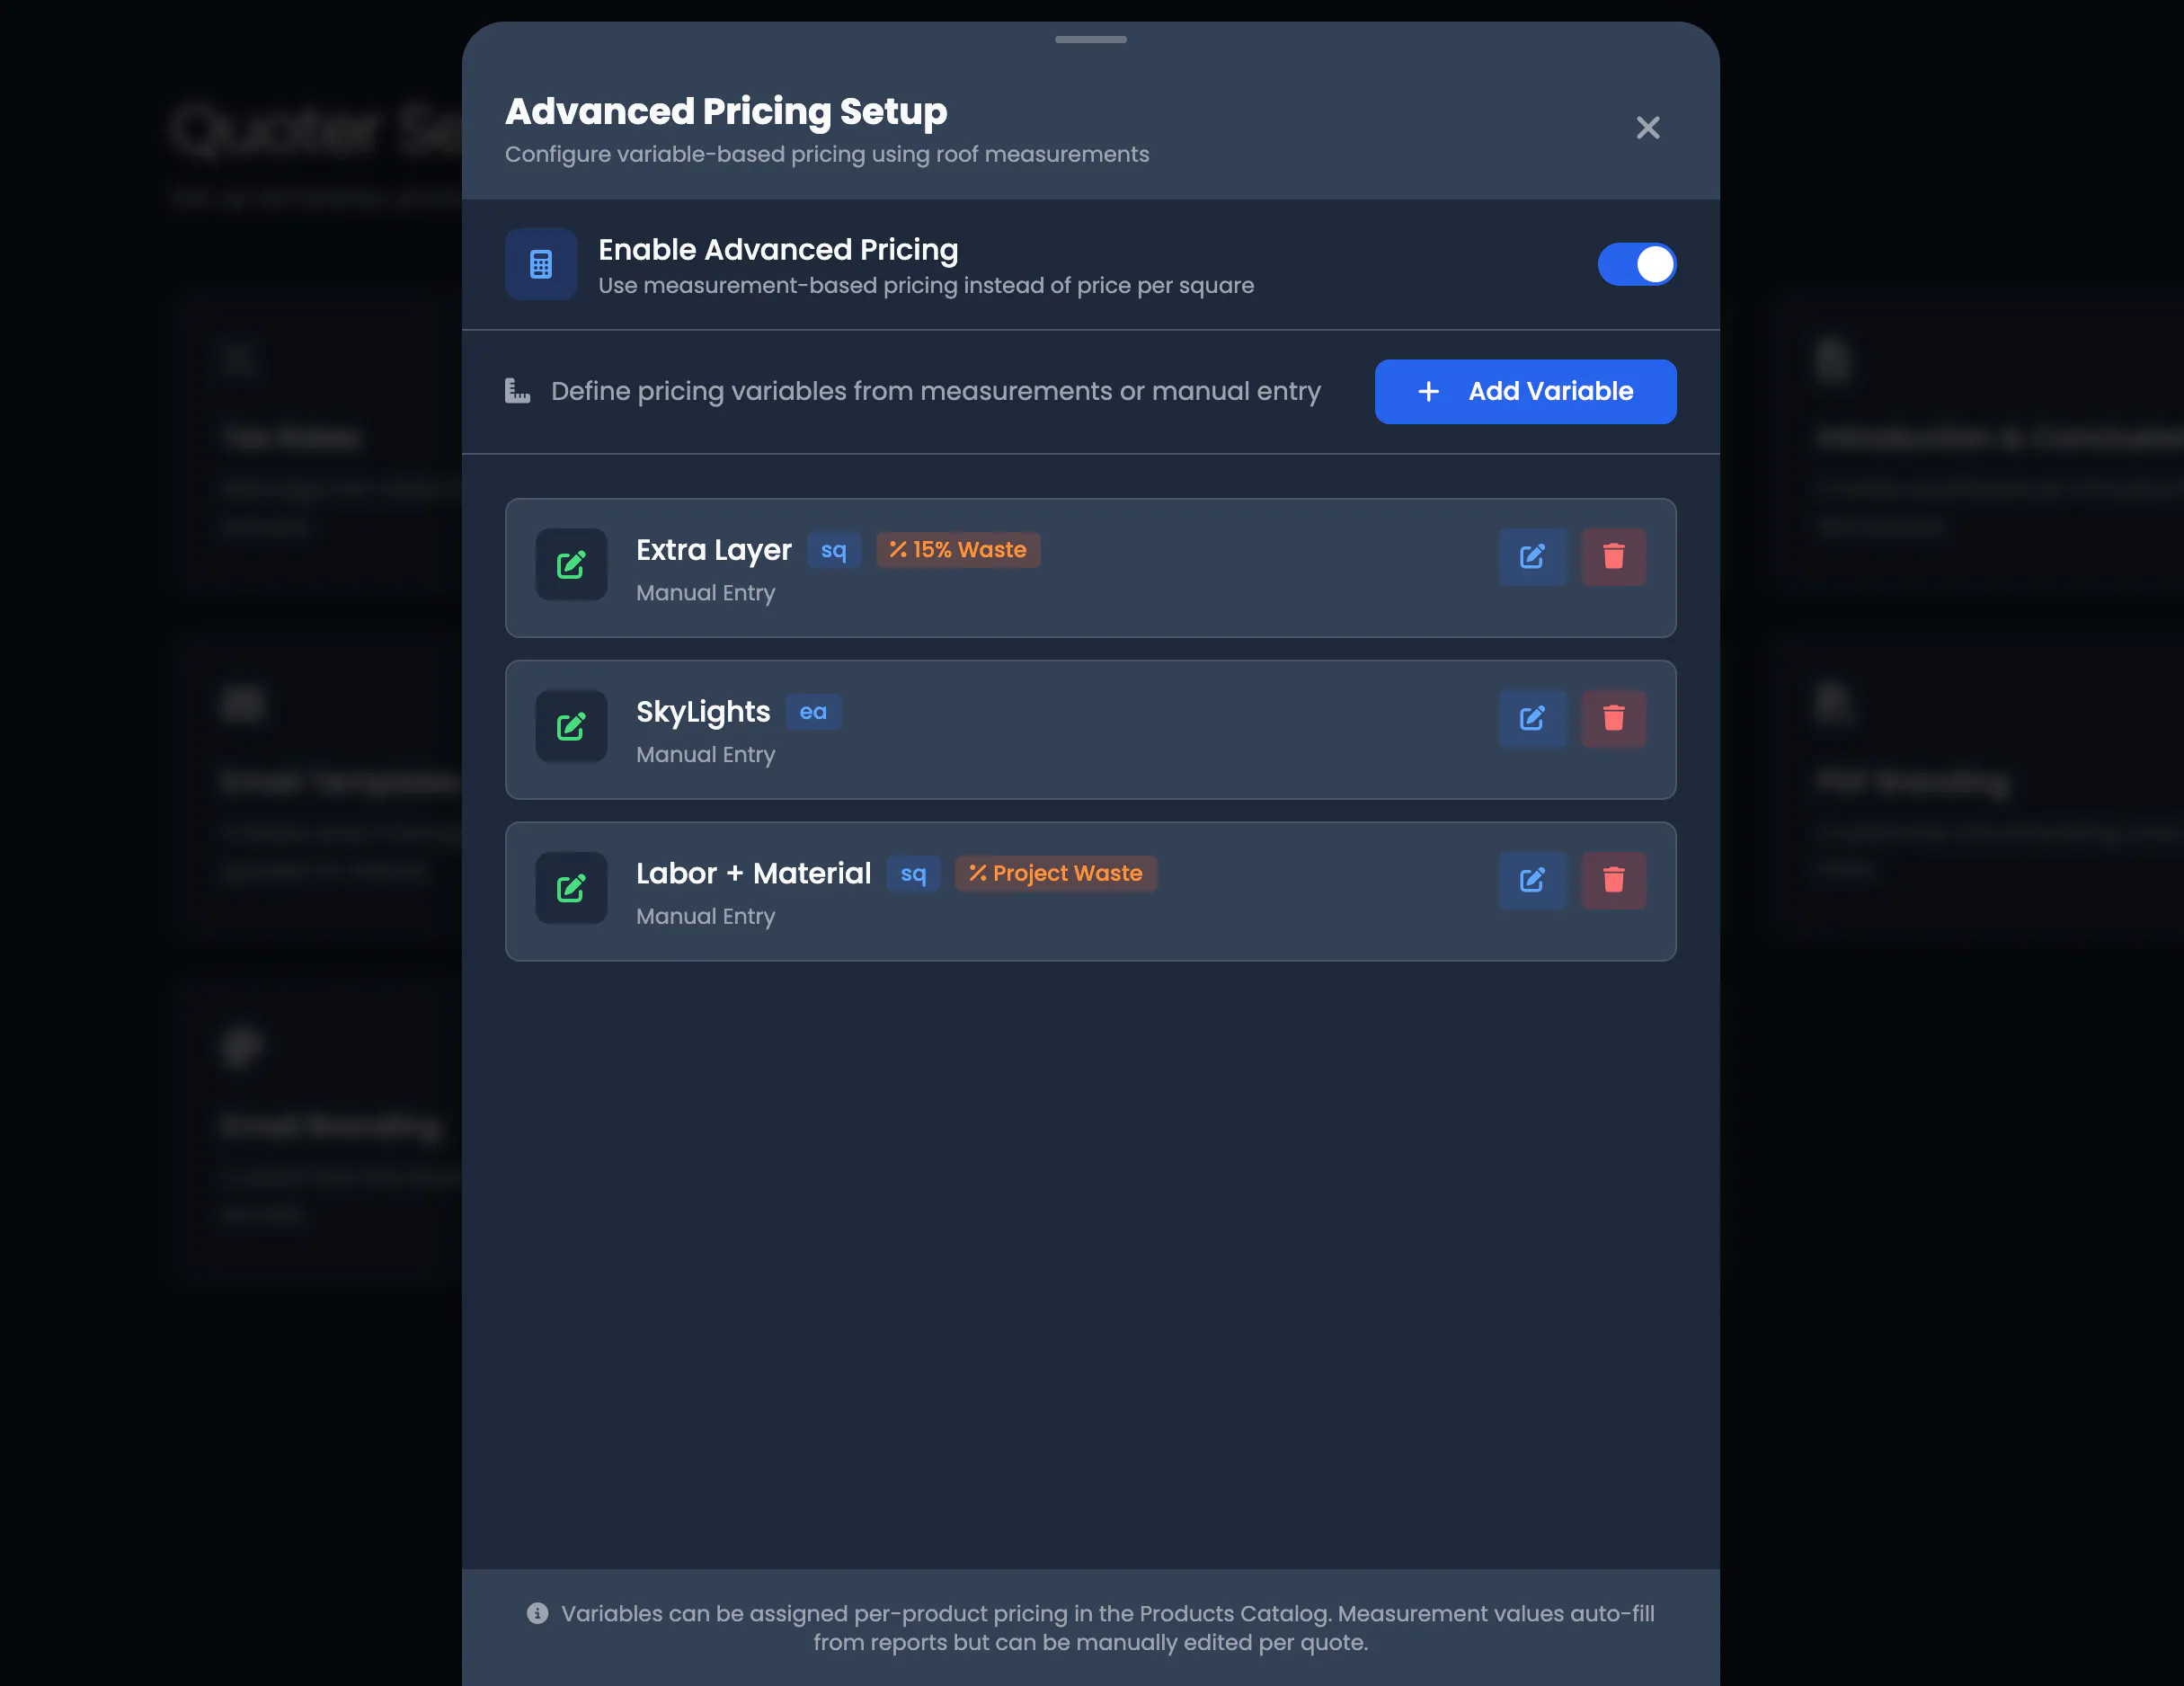Click the Enable Advanced Pricing label text
Image resolution: width=2184 pixels, height=1686 pixels.
click(778, 250)
